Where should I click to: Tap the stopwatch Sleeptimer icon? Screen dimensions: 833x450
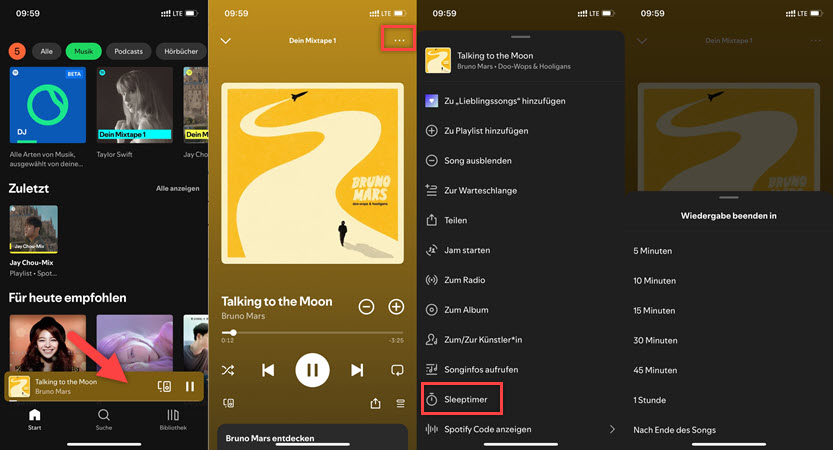(431, 399)
